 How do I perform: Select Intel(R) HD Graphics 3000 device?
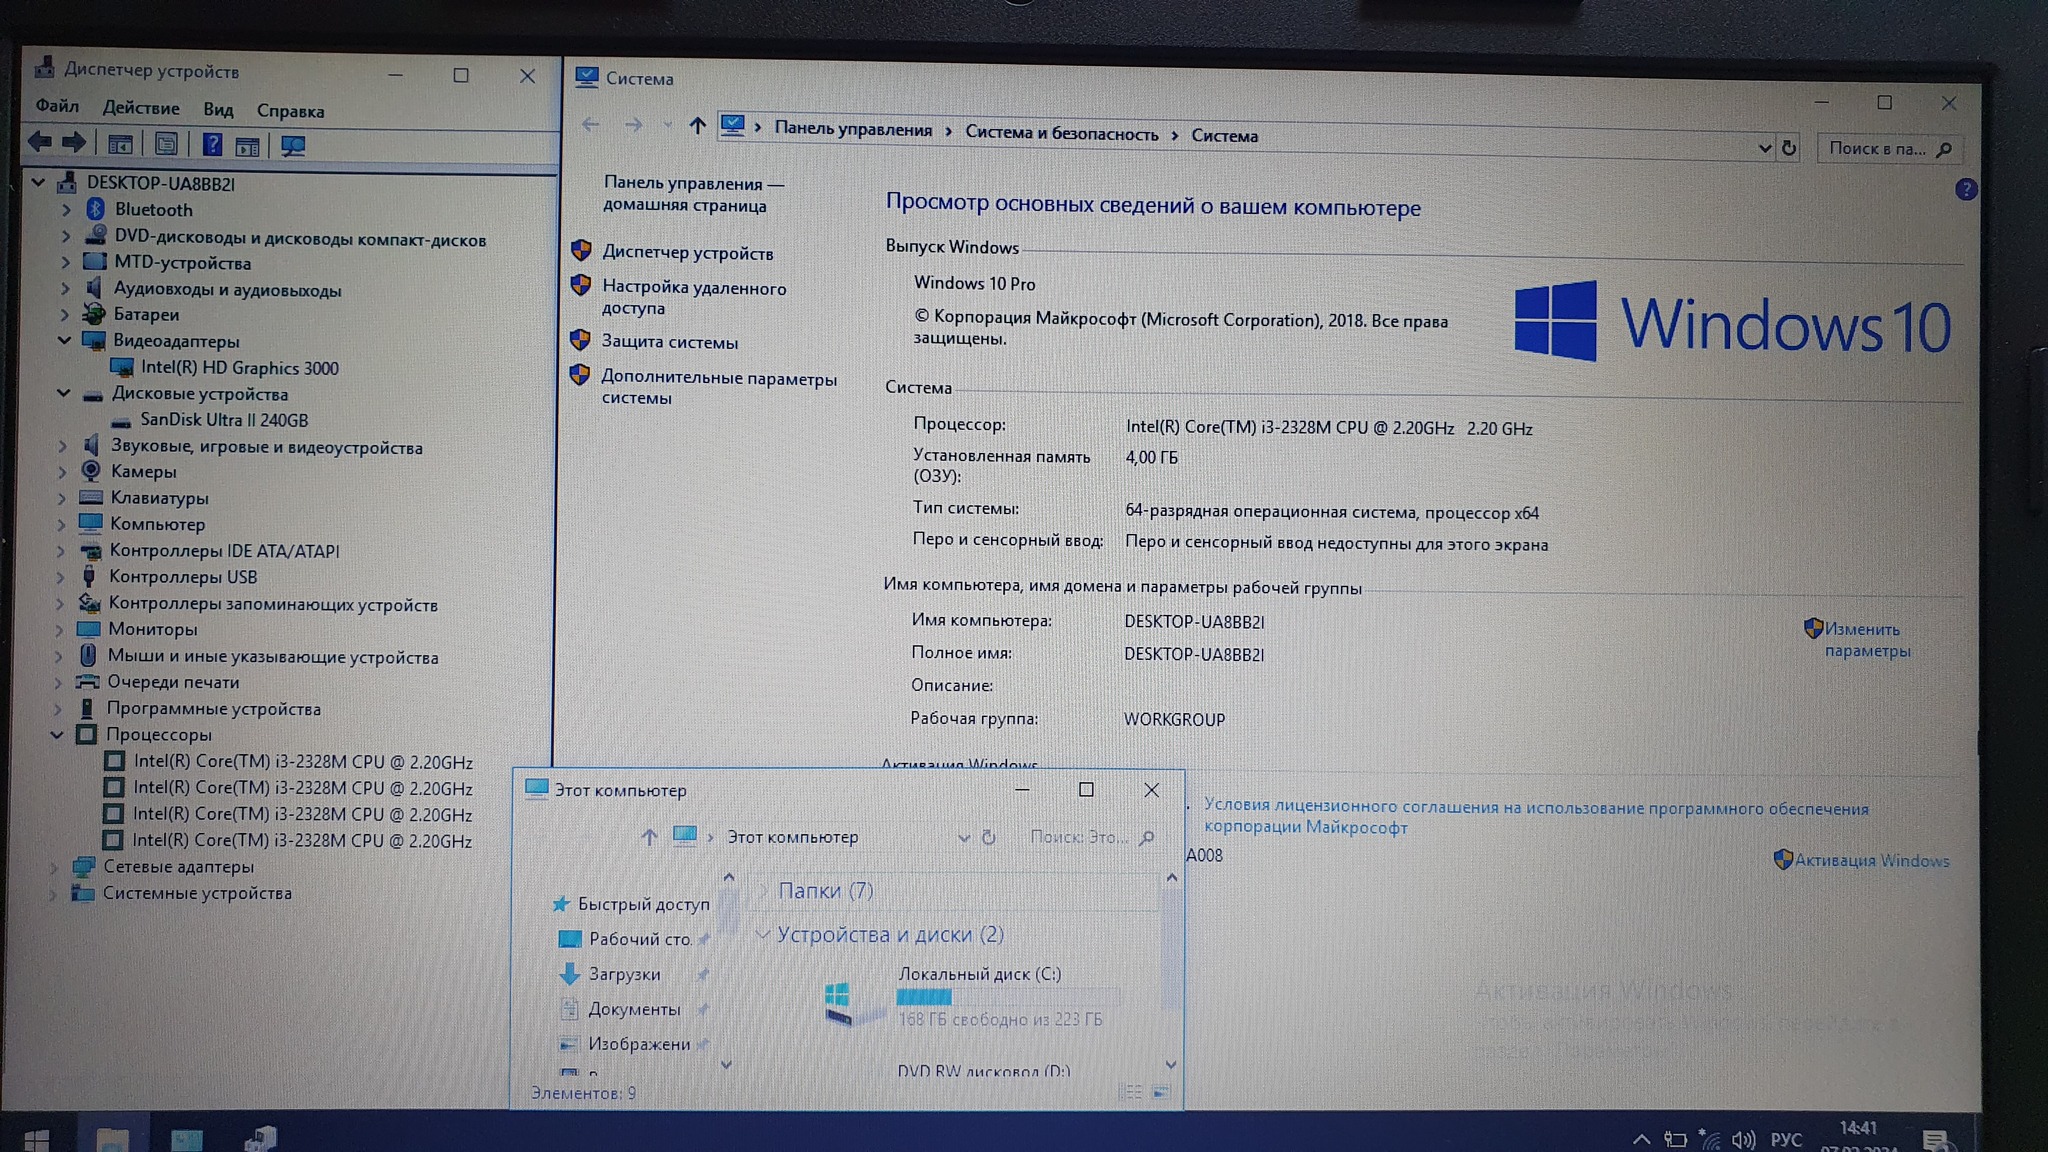point(239,368)
